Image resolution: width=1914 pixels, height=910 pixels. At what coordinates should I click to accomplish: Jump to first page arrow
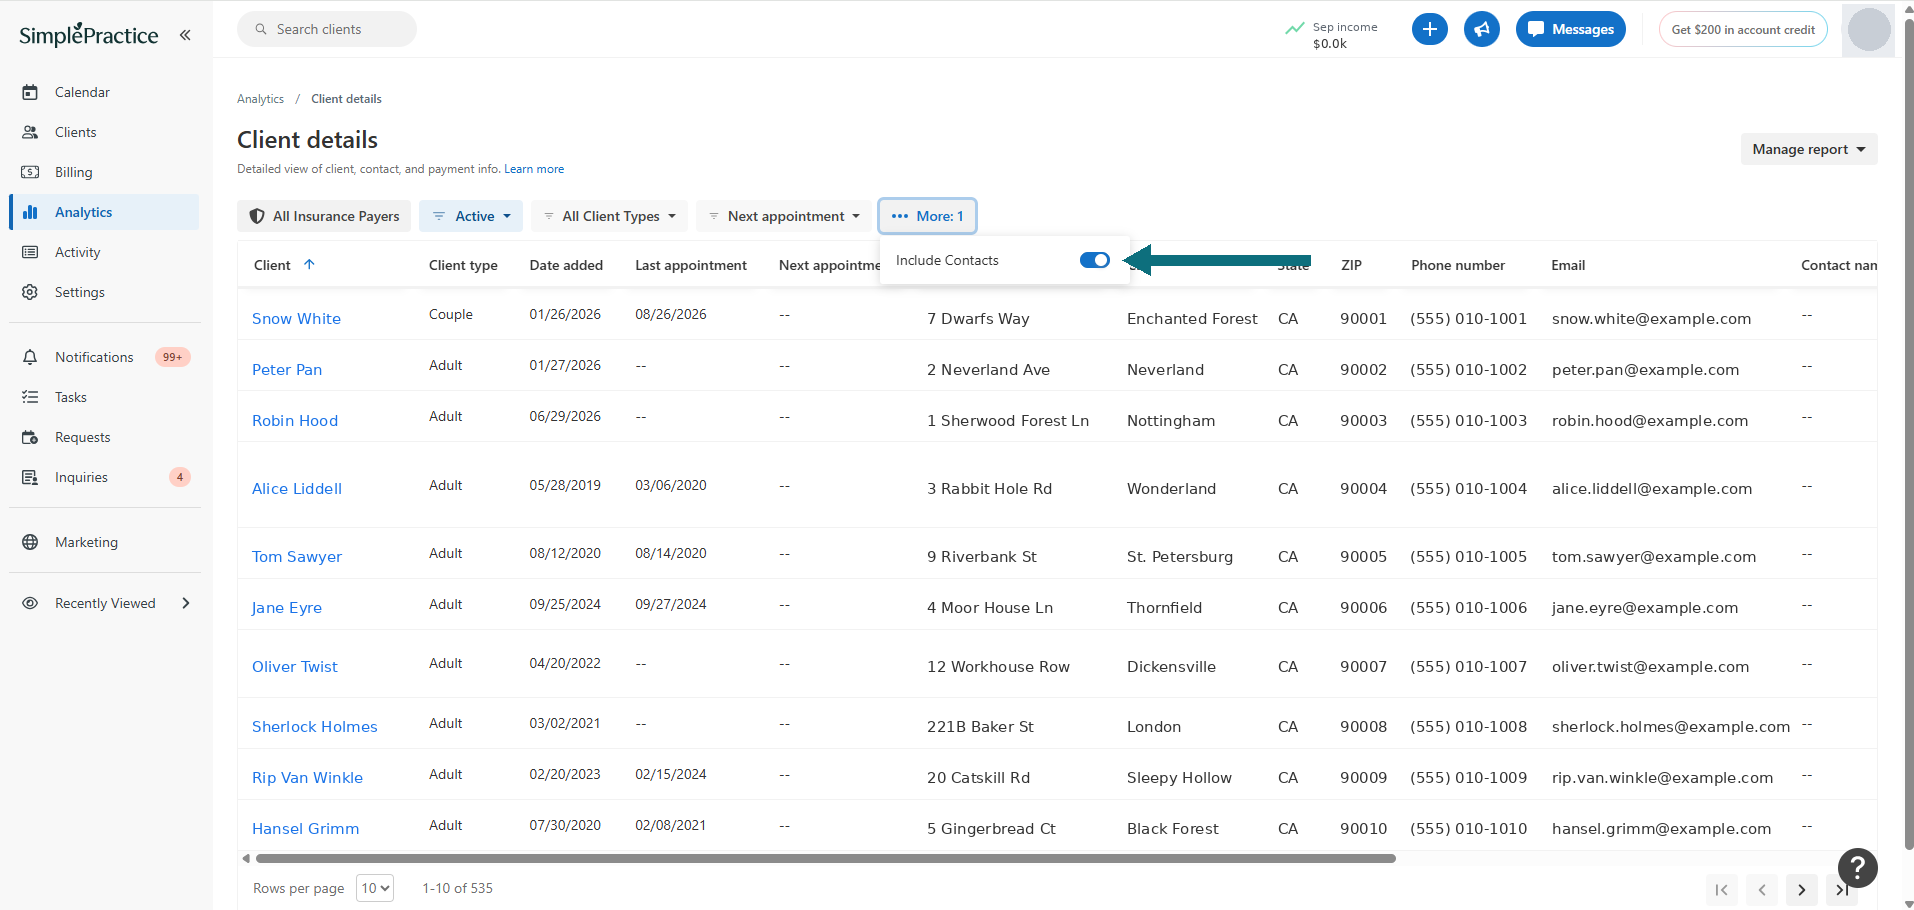1721,890
